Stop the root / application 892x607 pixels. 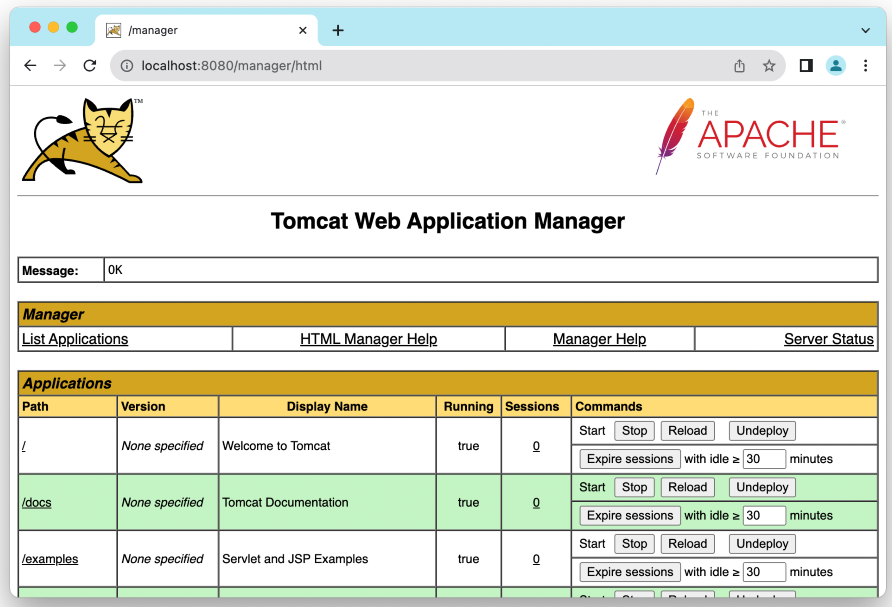point(634,431)
